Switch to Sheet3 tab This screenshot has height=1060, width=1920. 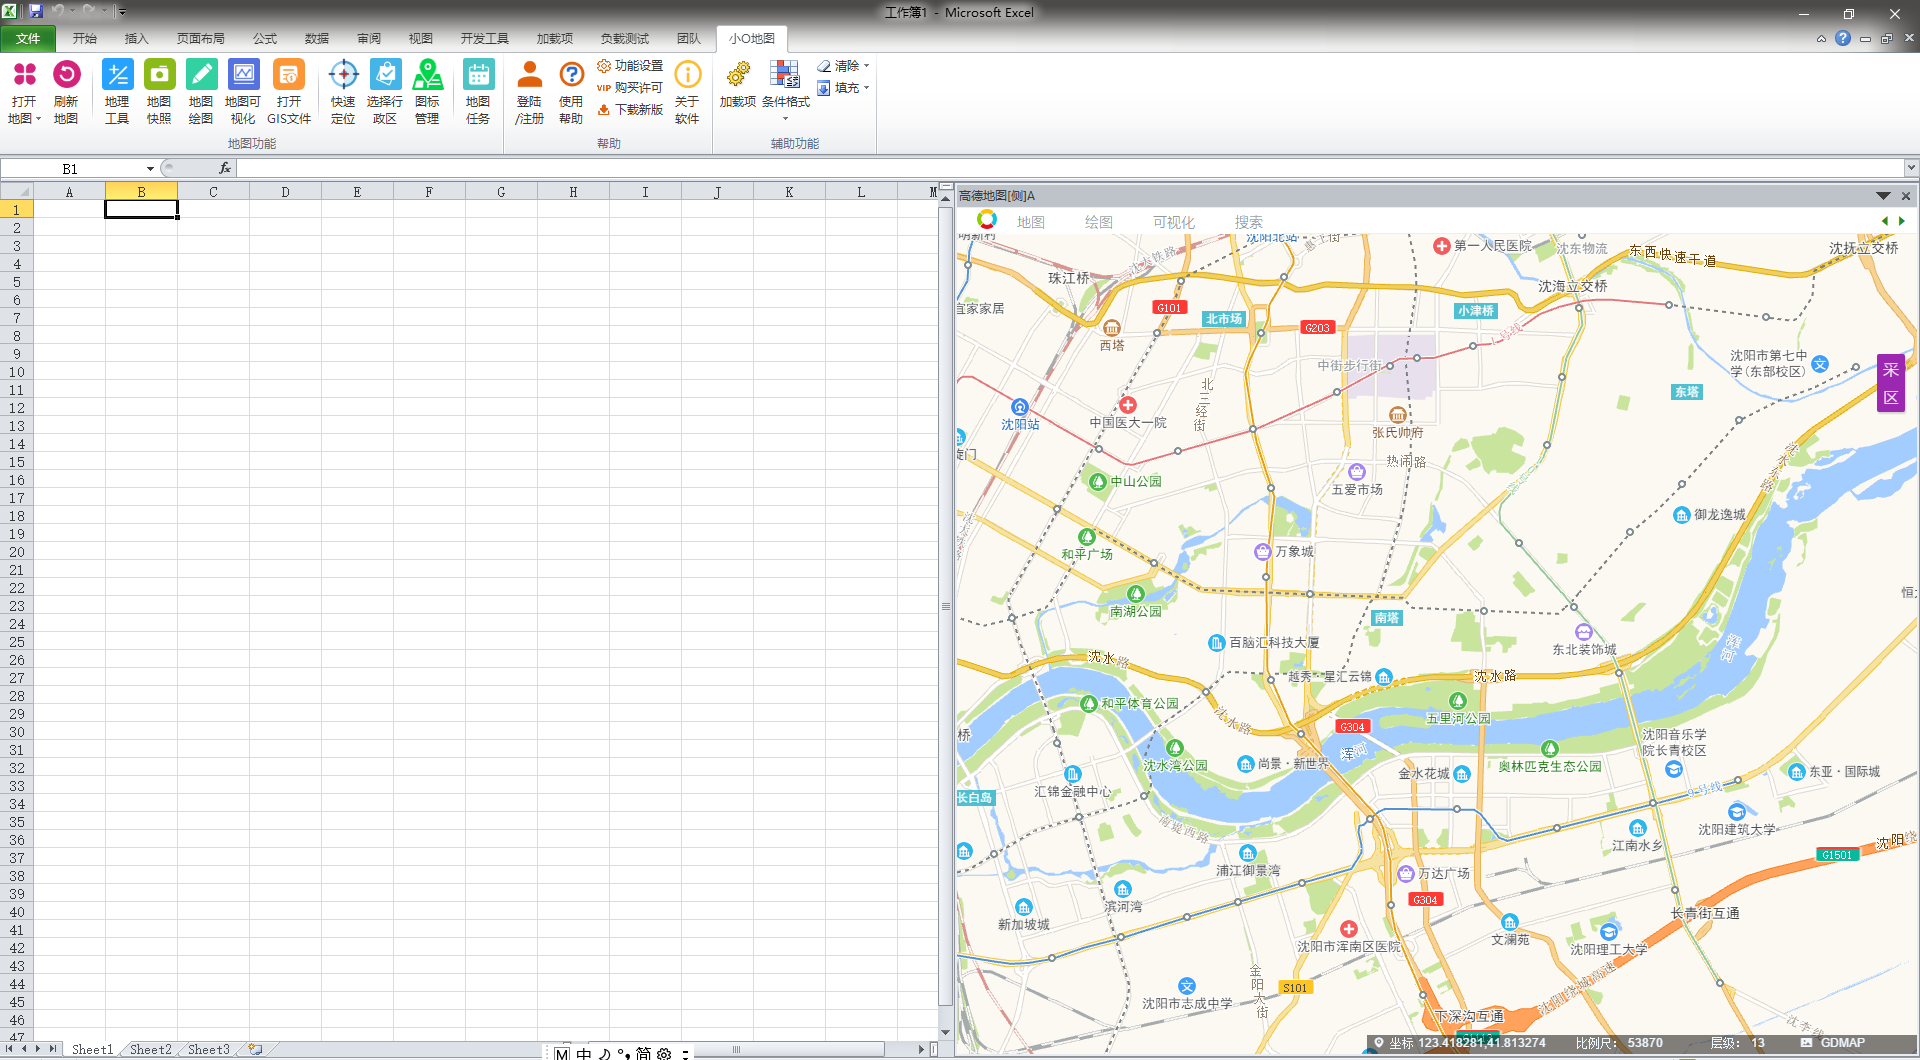208,1049
